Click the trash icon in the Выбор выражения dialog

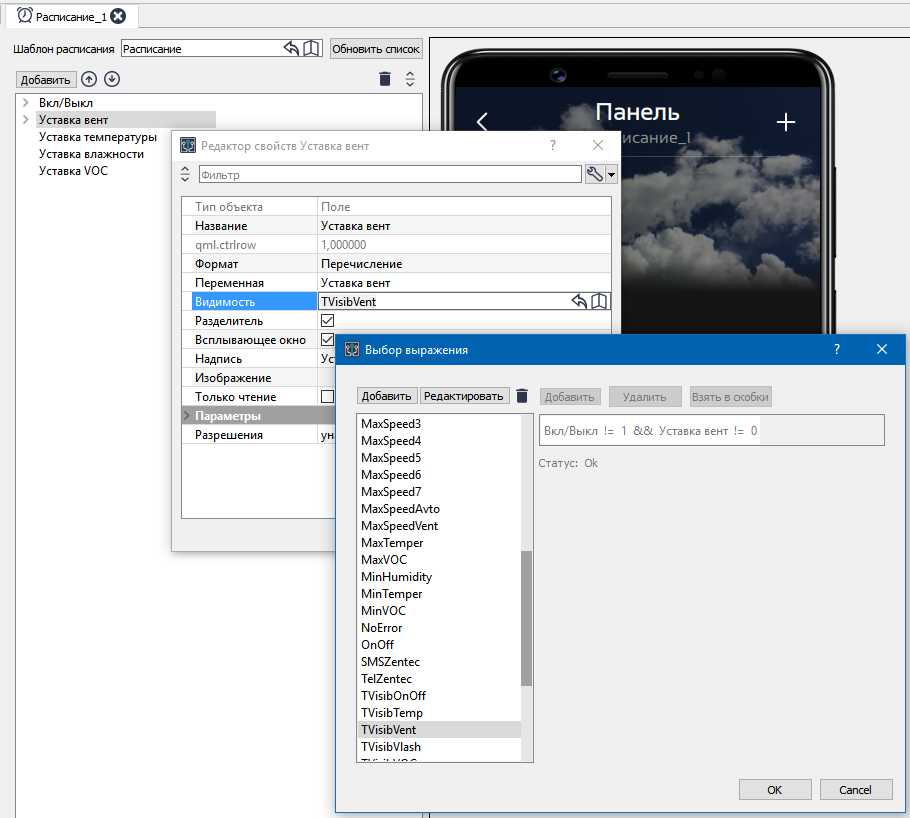pyautogui.click(x=521, y=395)
